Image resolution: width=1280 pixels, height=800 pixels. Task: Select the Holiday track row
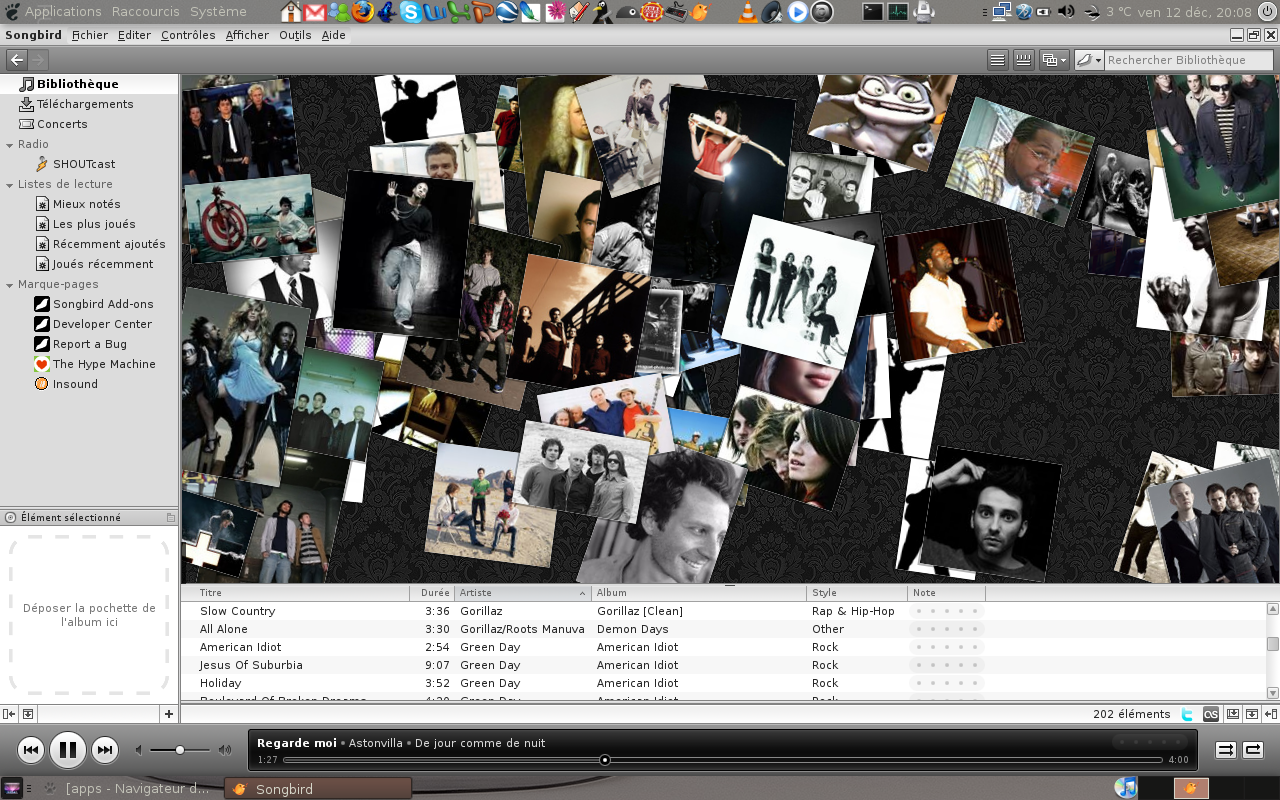(722, 683)
